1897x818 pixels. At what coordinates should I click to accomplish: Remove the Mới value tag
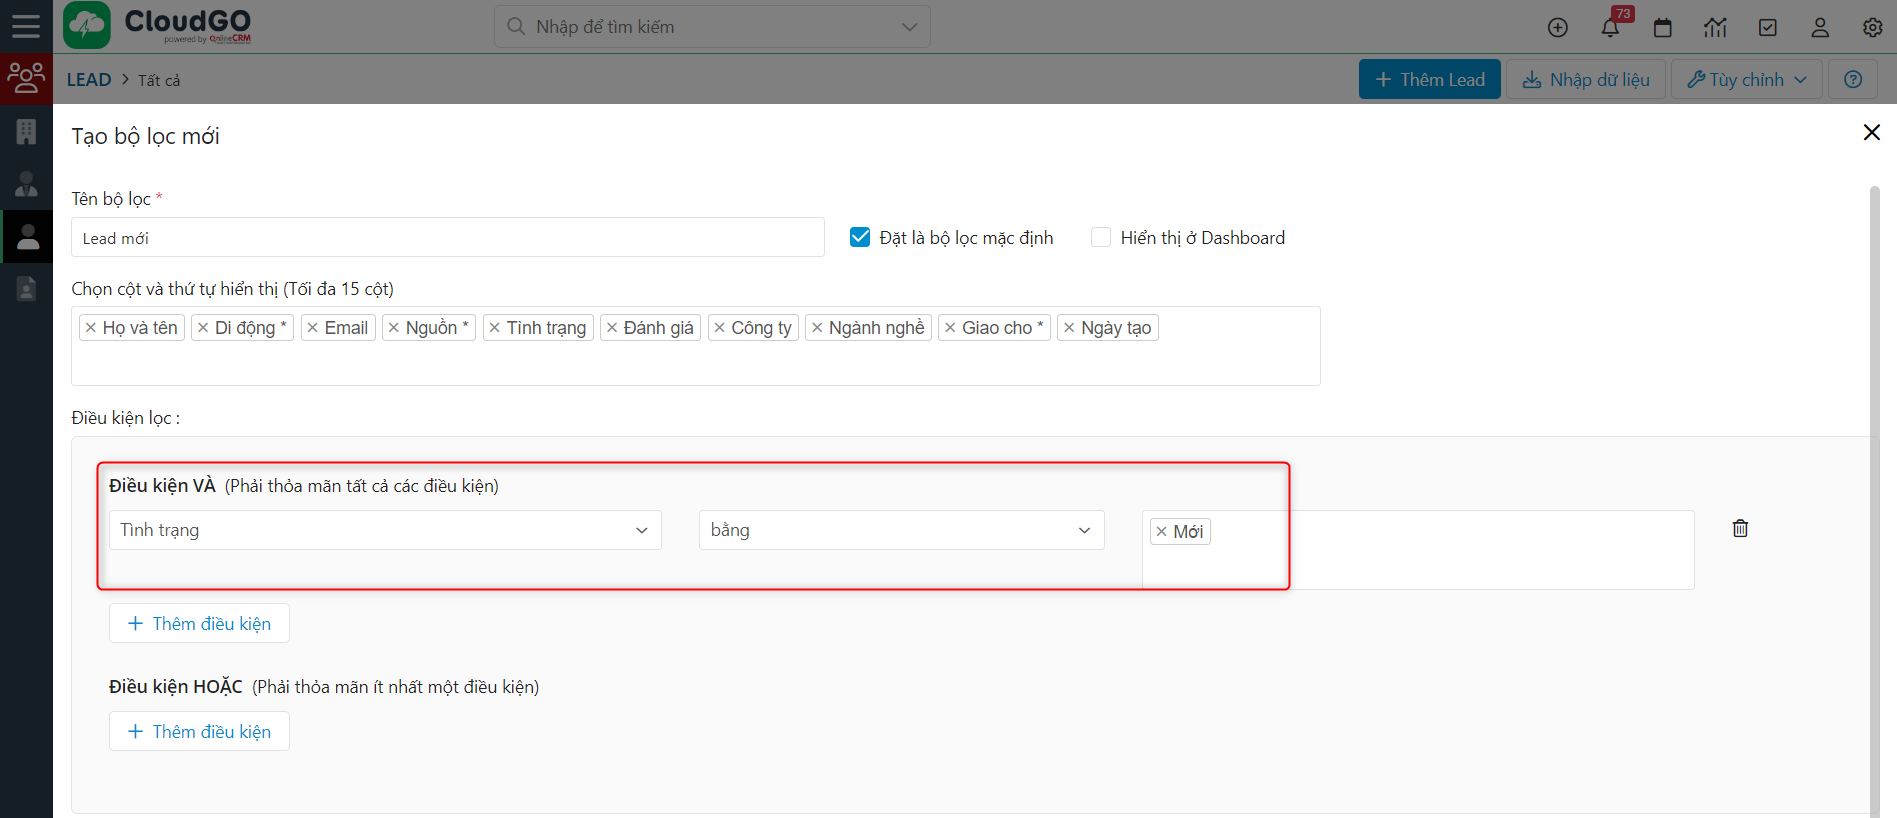tap(1161, 532)
